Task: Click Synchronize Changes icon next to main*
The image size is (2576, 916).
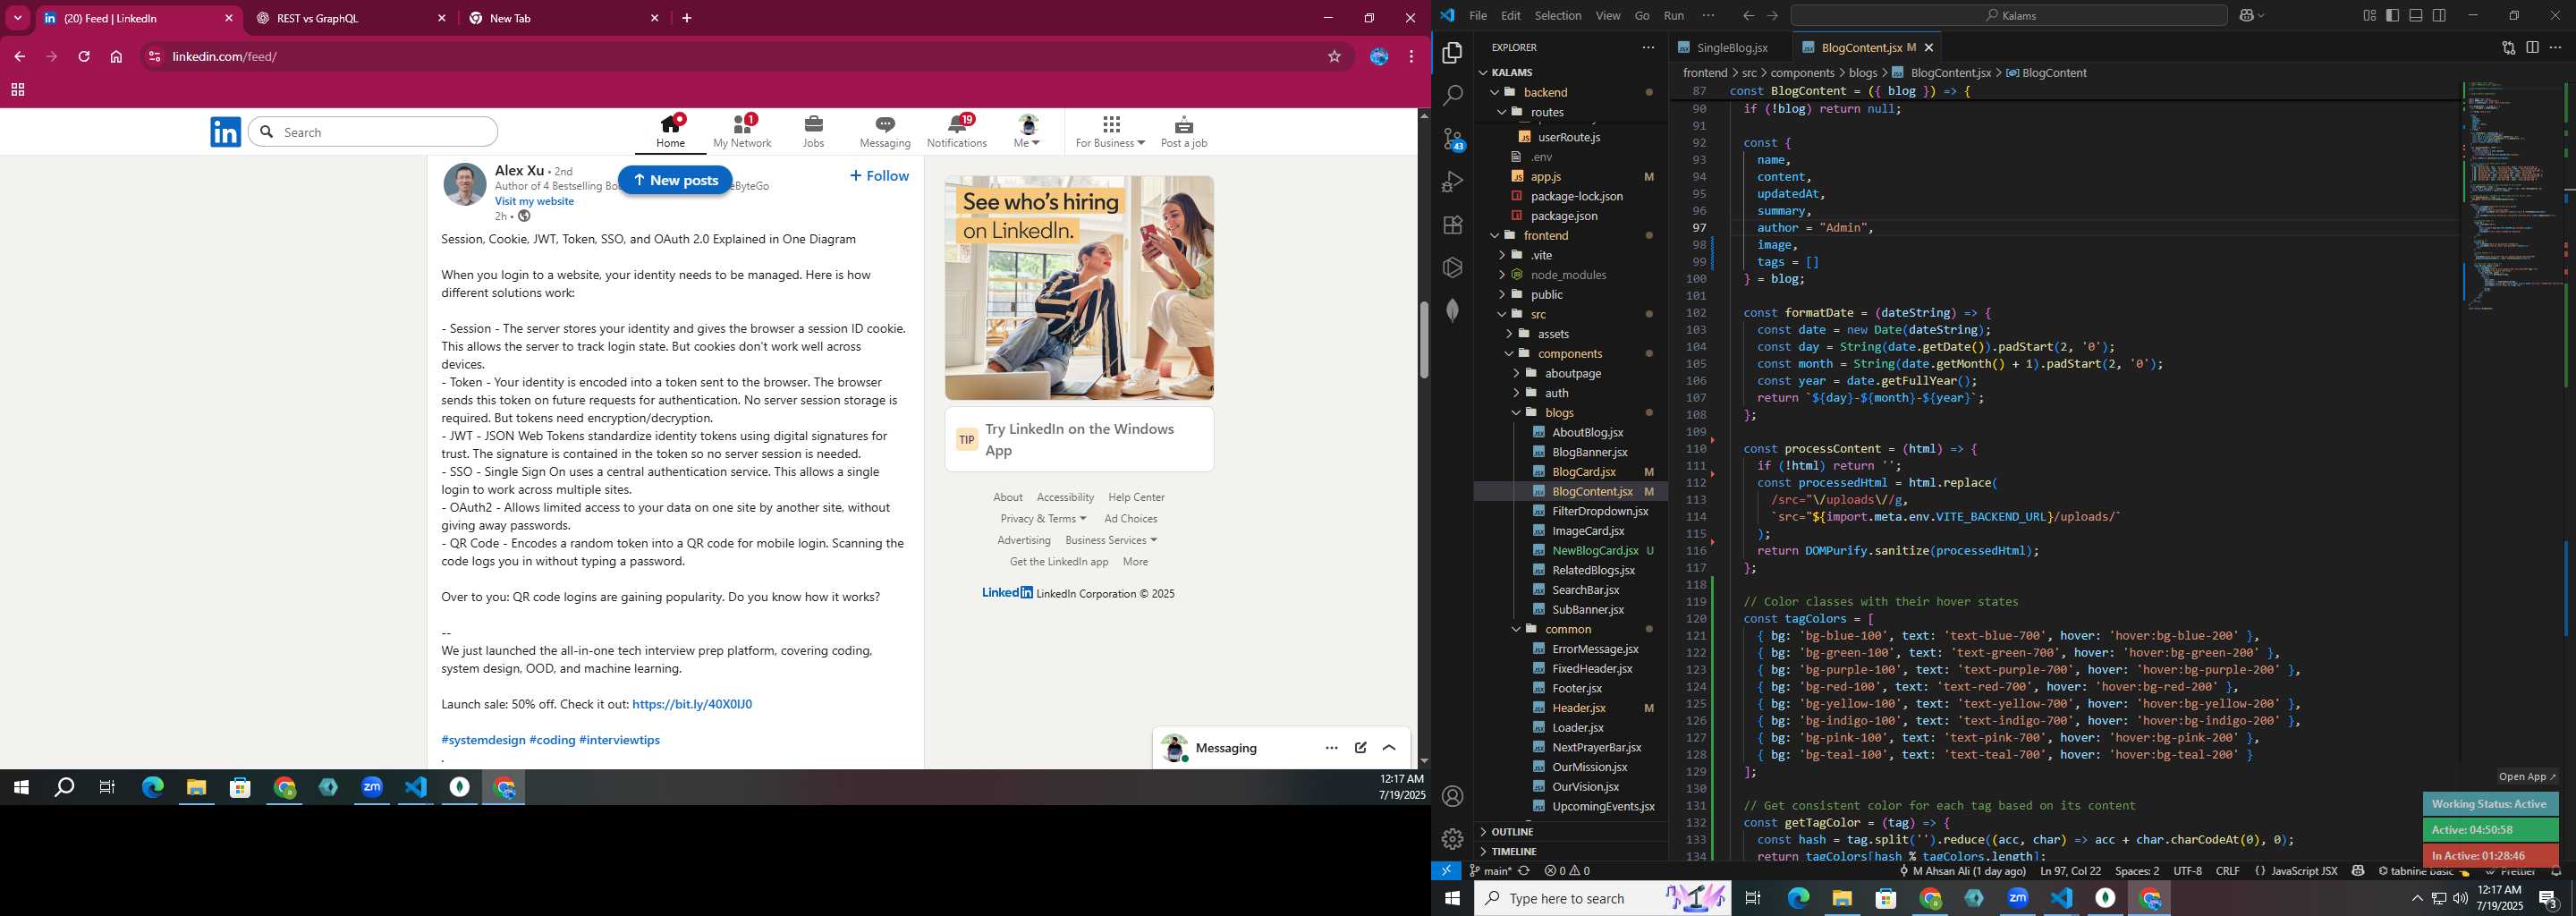Action: tap(1524, 871)
